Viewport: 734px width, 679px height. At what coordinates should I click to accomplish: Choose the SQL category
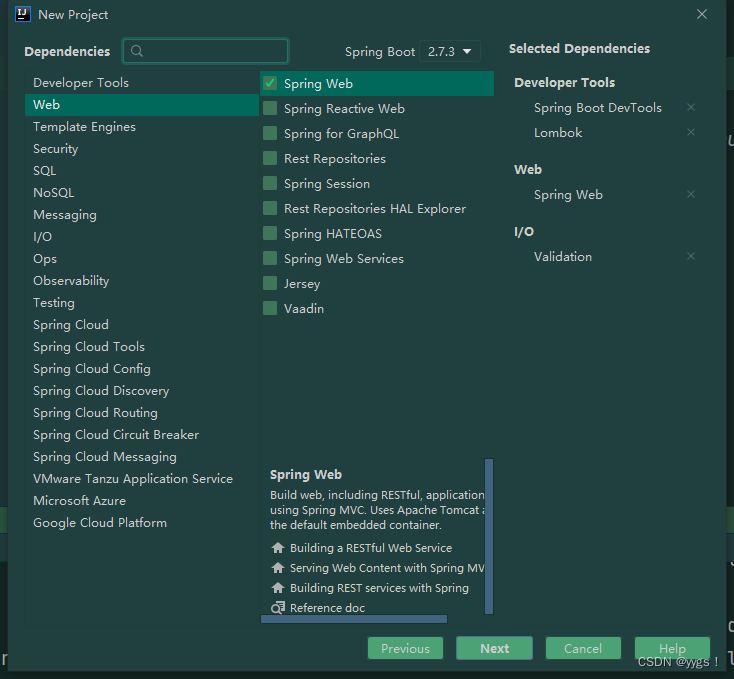(142, 171)
